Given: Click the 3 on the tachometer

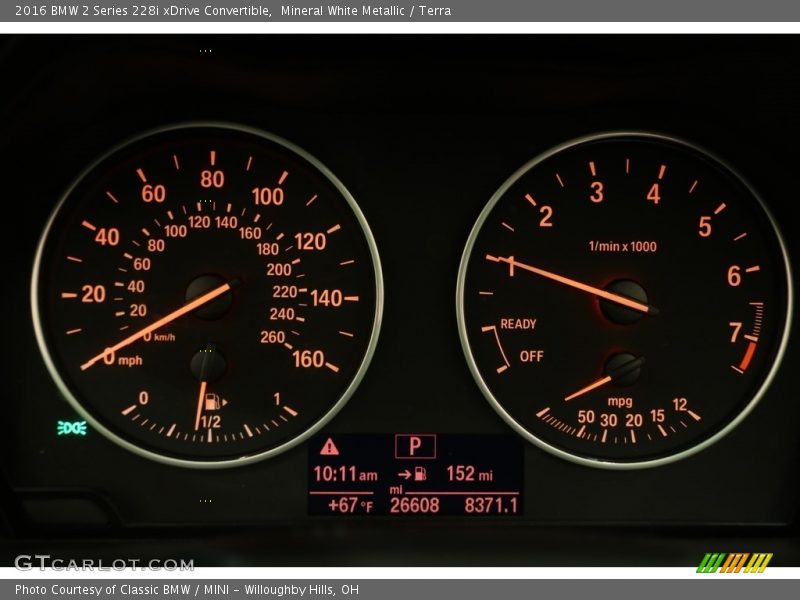Looking at the screenshot, I should (x=596, y=192).
